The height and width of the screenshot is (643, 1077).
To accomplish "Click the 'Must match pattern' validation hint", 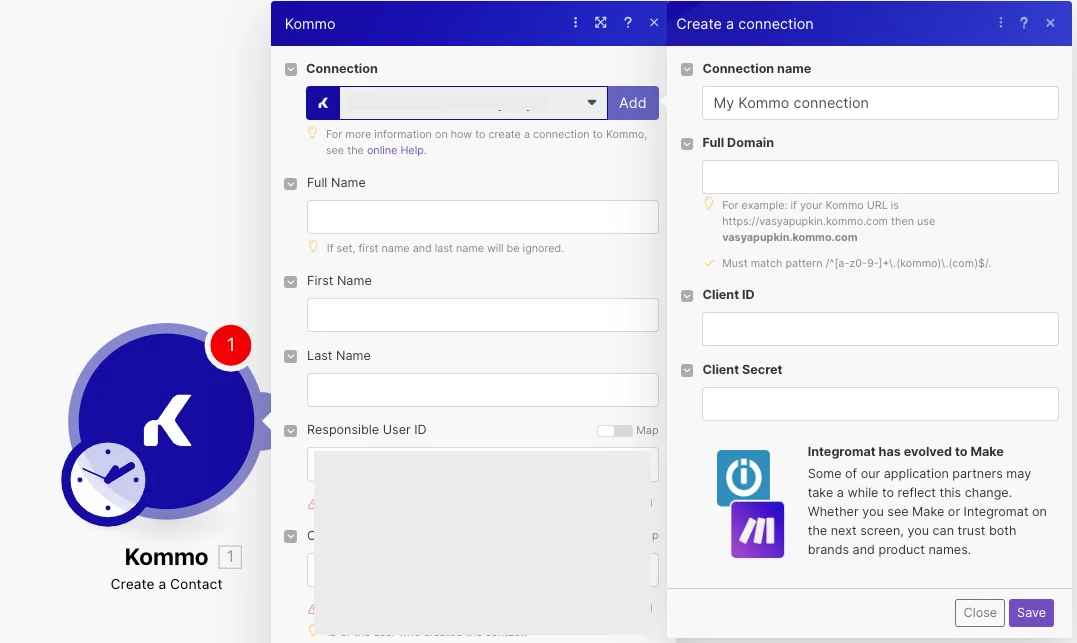I will [x=856, y=263].
